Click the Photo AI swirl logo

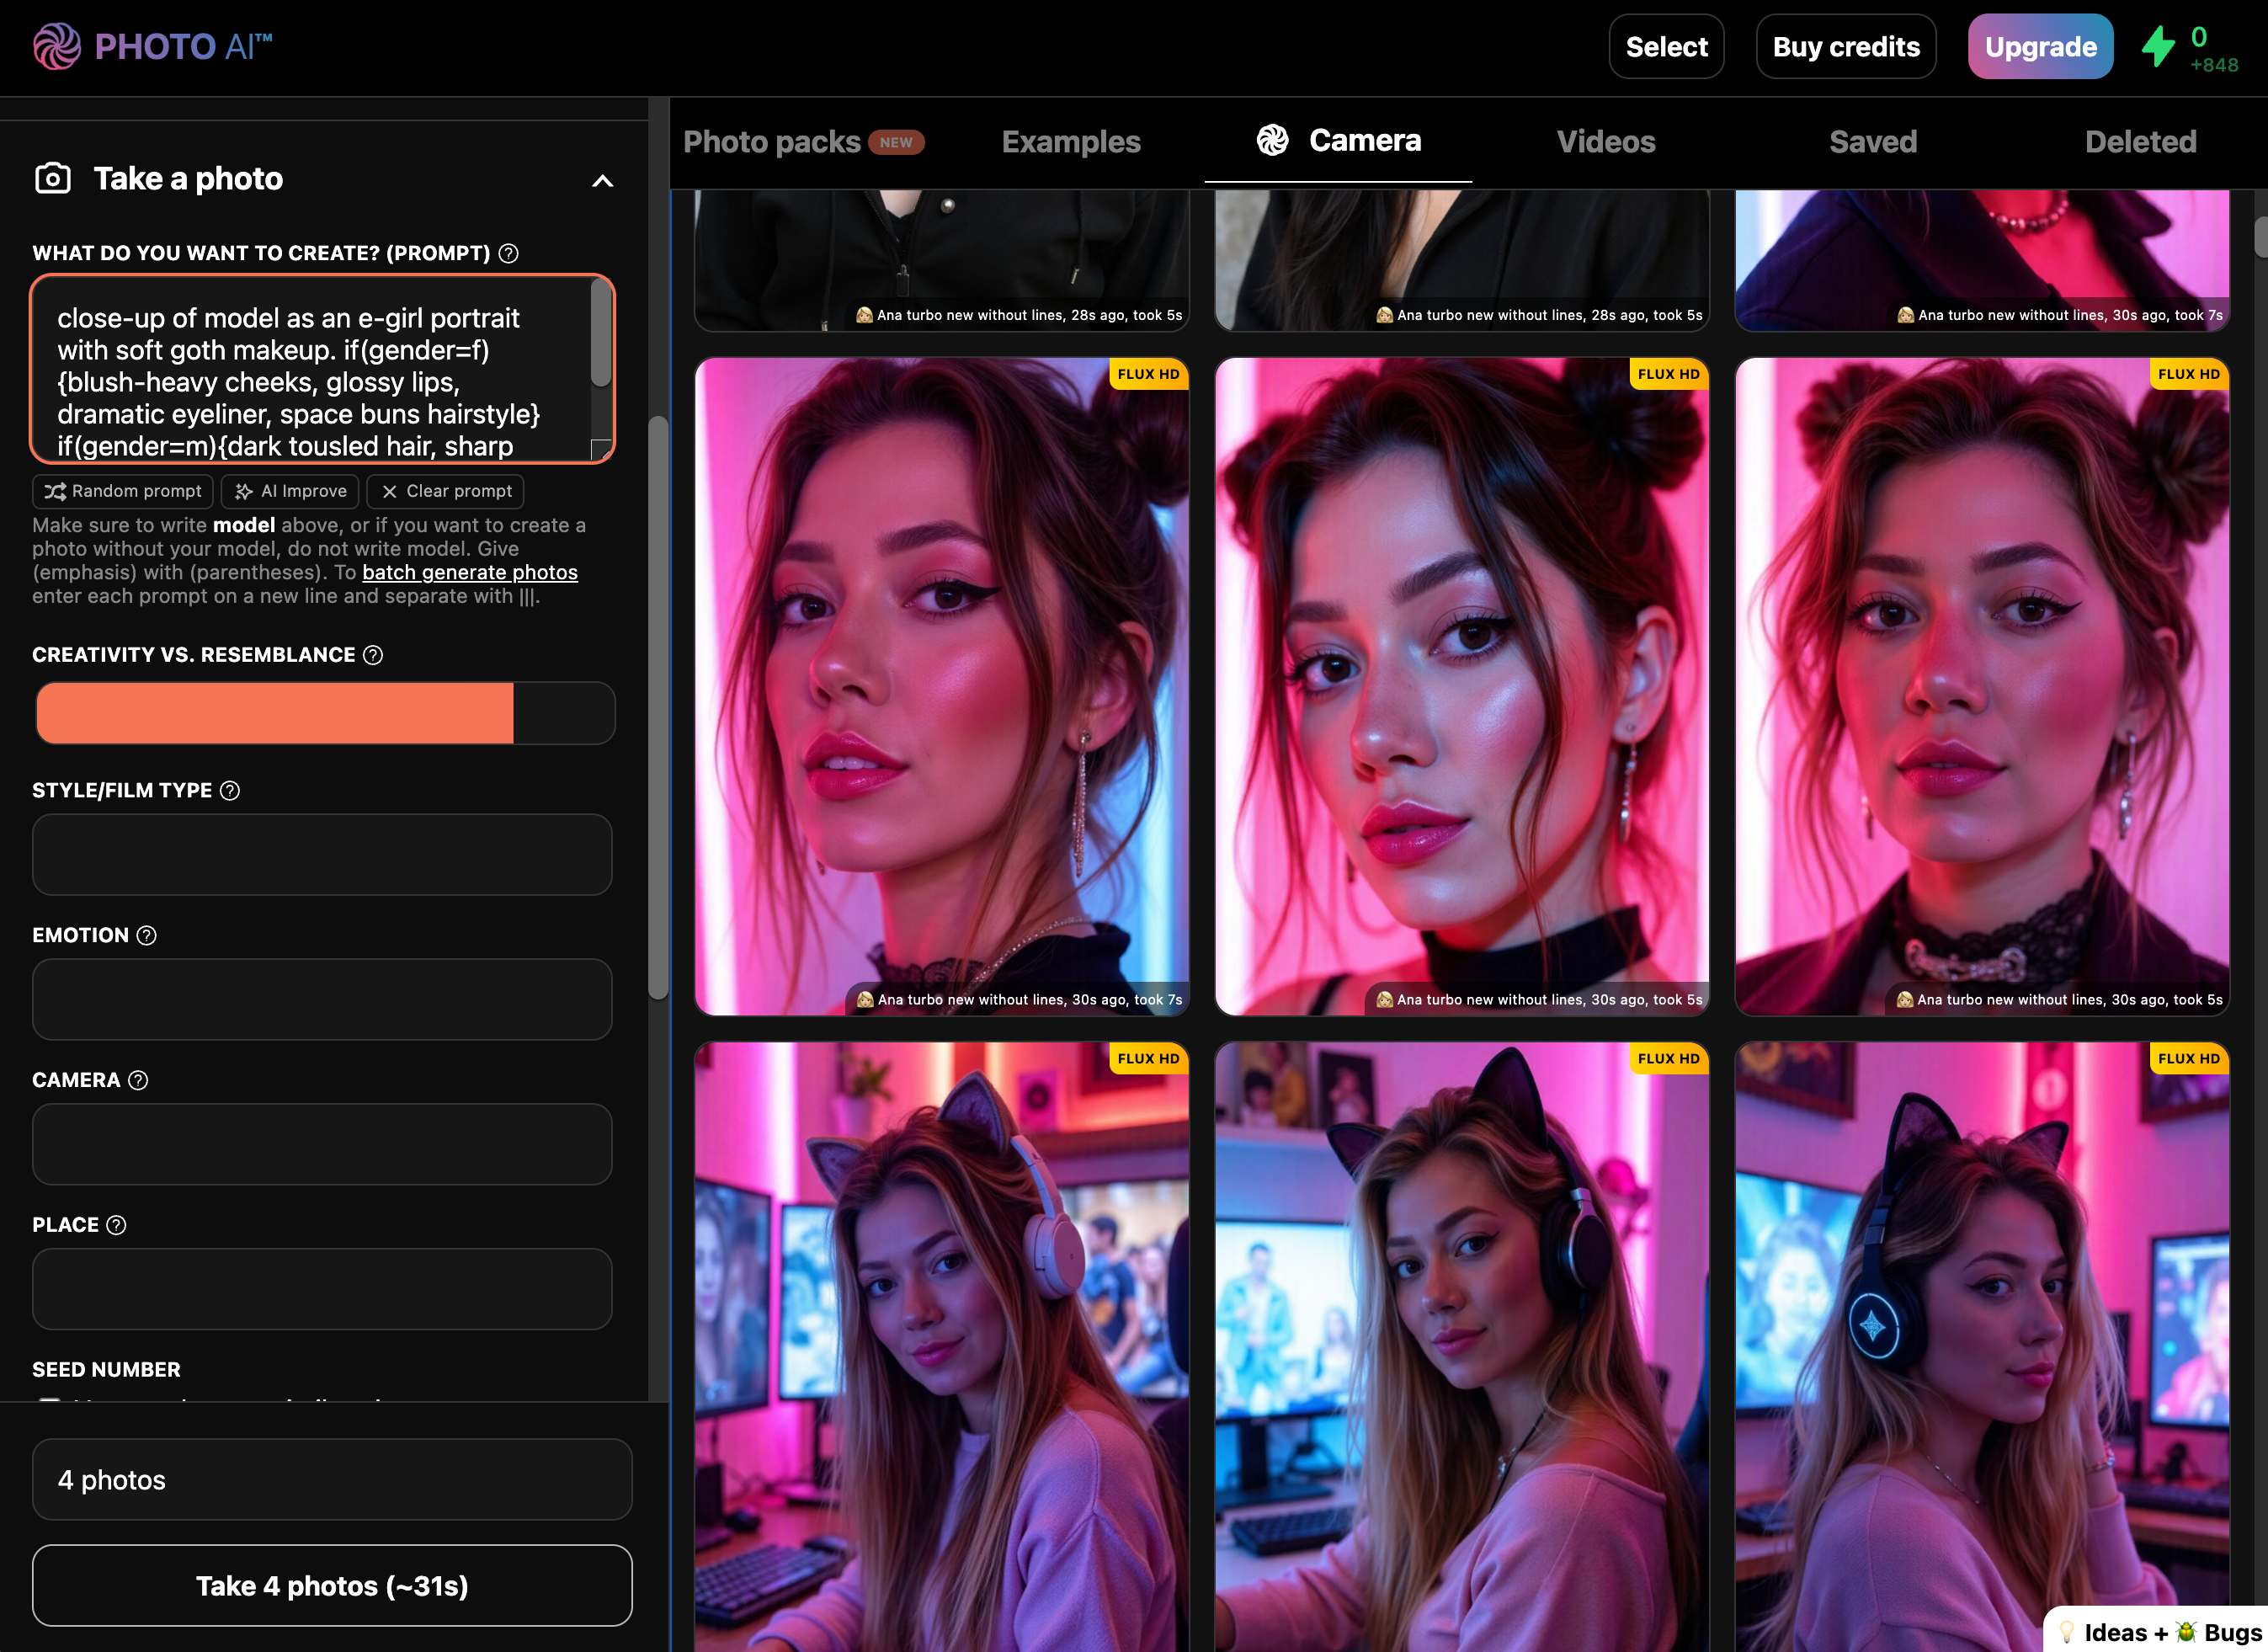coord(57,46)
